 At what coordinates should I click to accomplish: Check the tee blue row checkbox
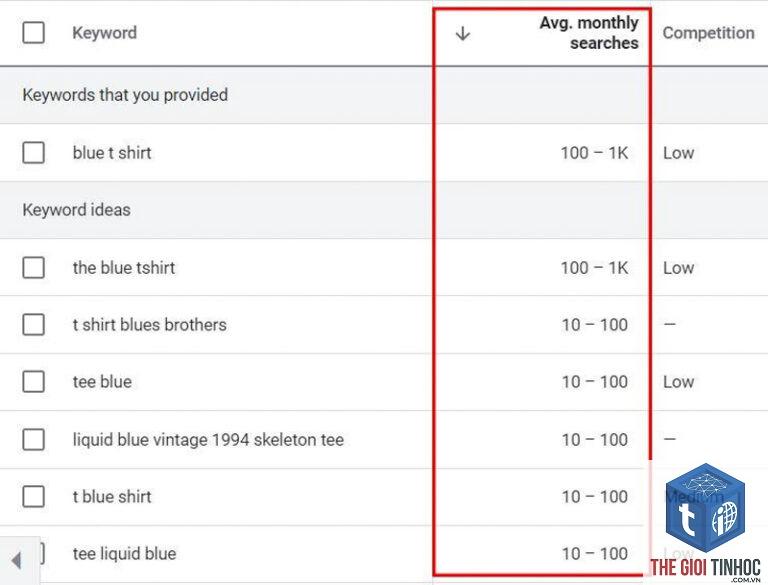pyautogui.click(x=33, y=382)
